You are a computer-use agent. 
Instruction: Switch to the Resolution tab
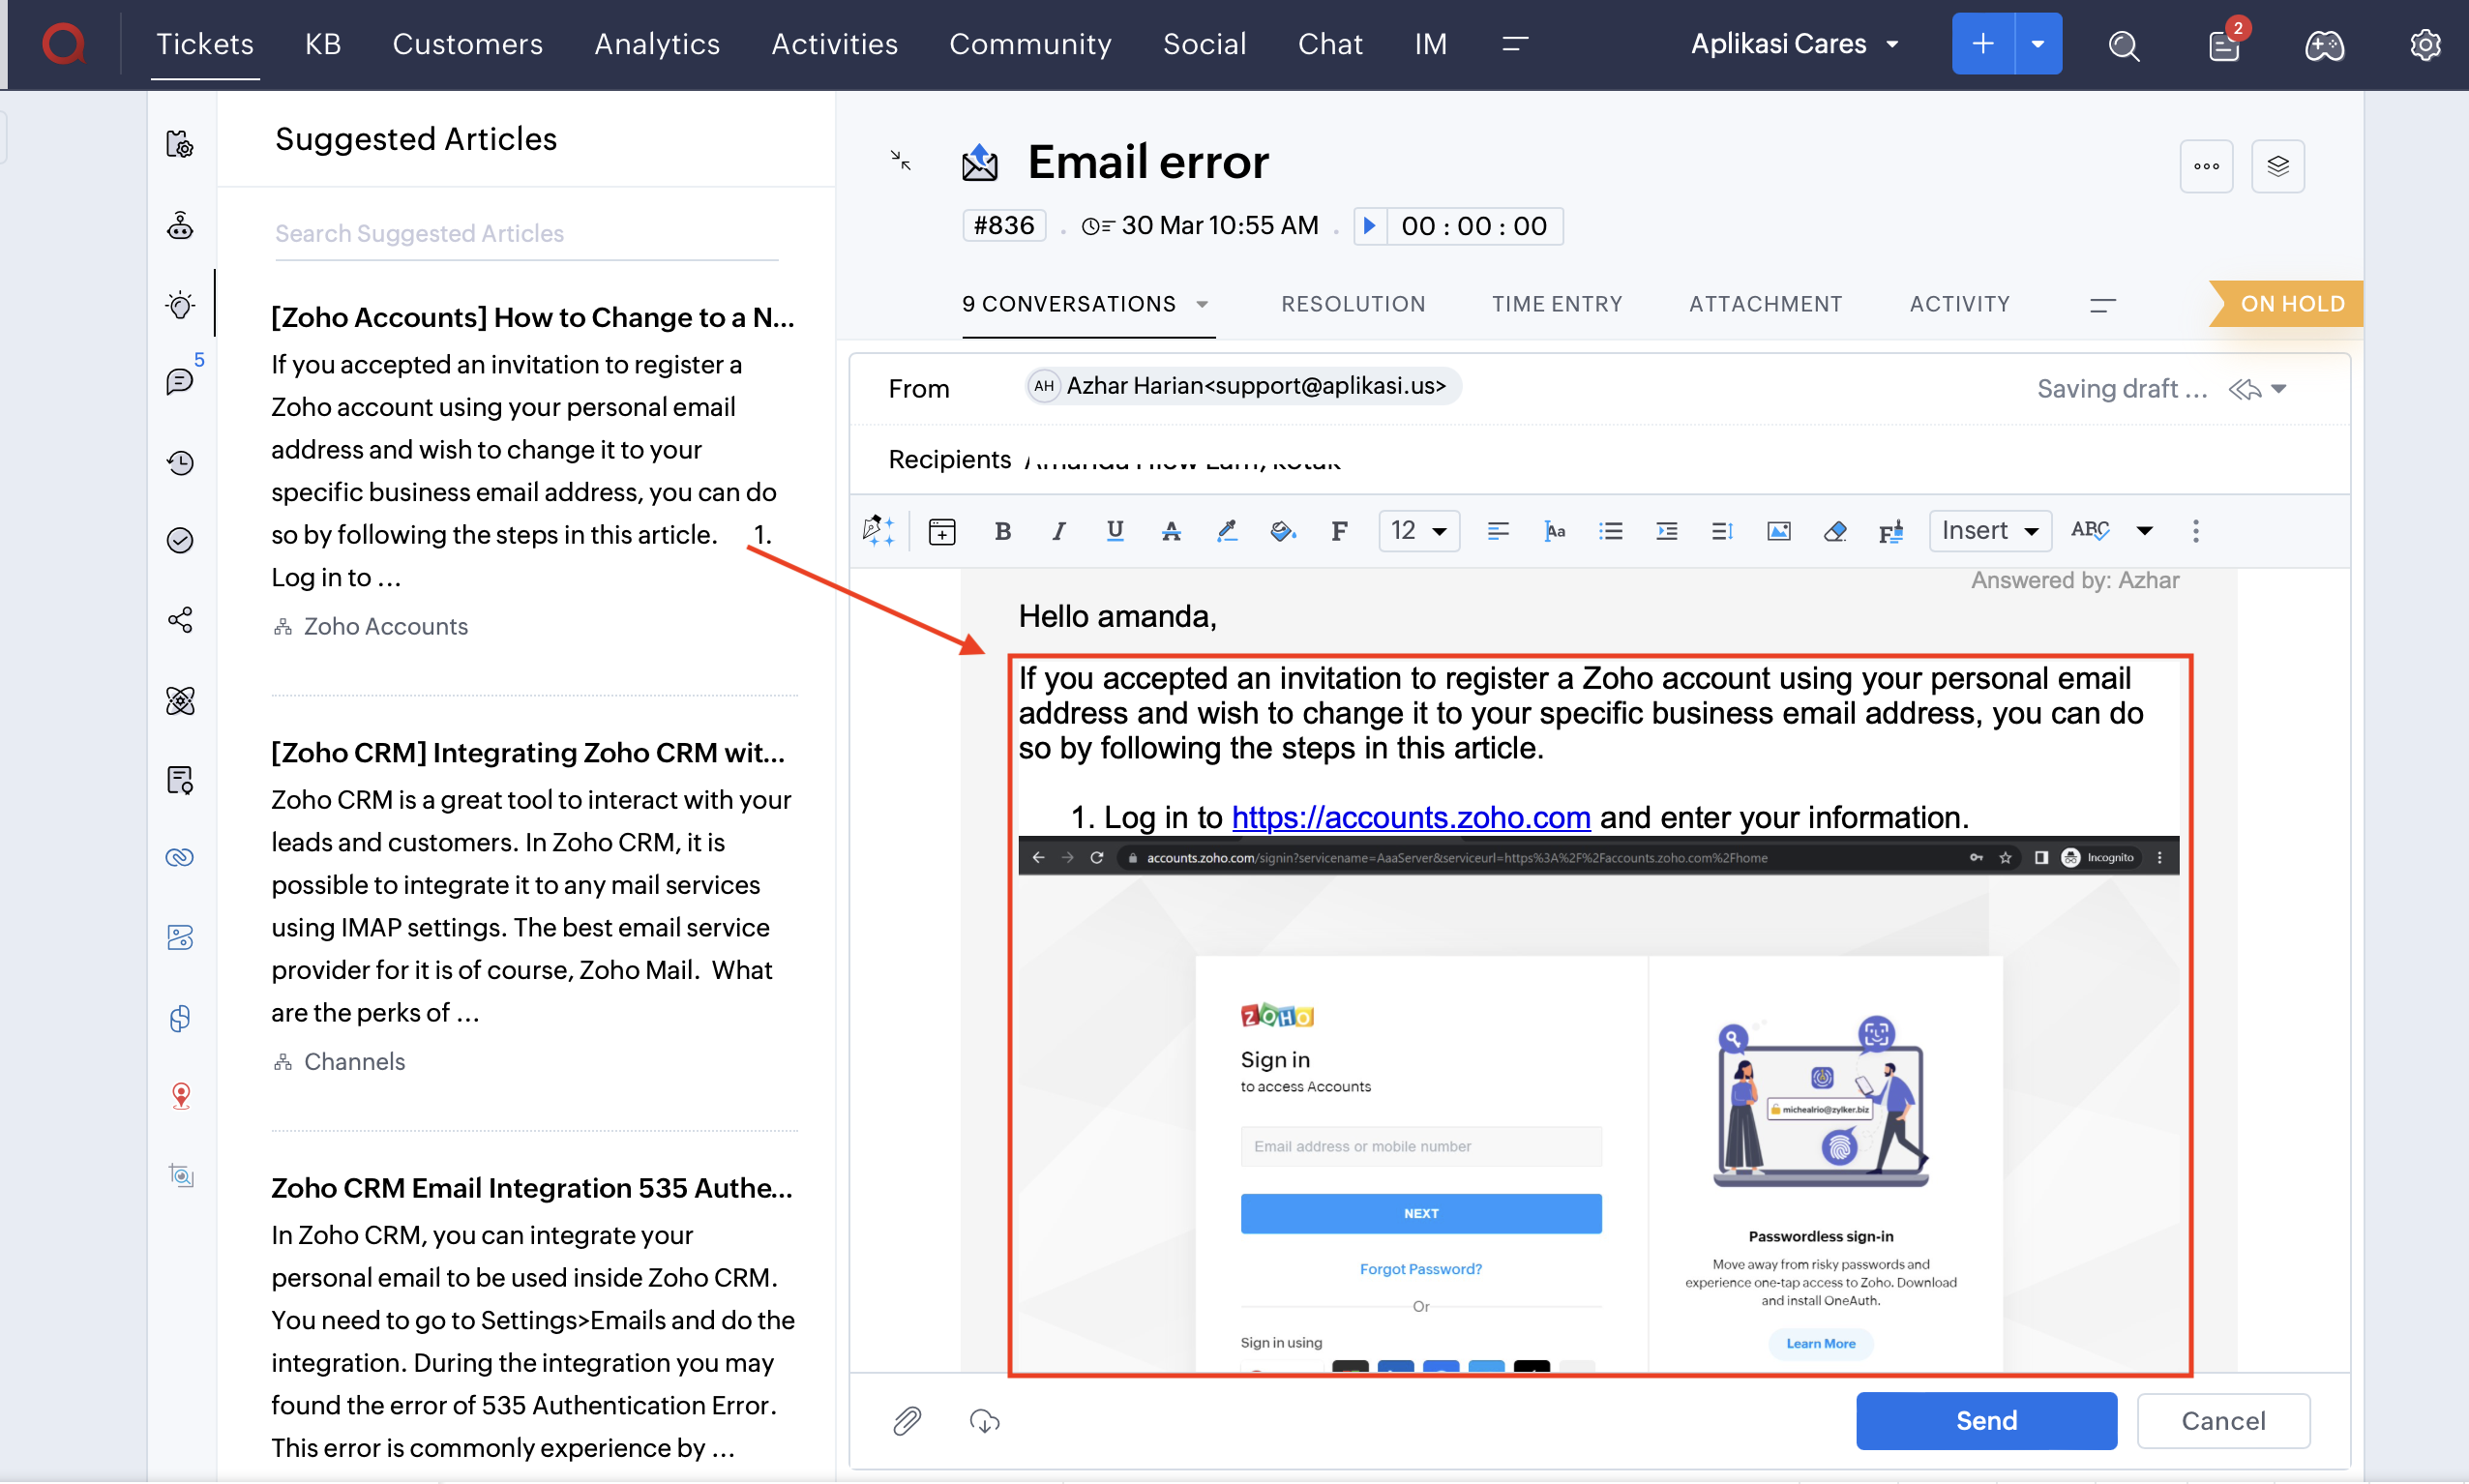coord(1353,304)
